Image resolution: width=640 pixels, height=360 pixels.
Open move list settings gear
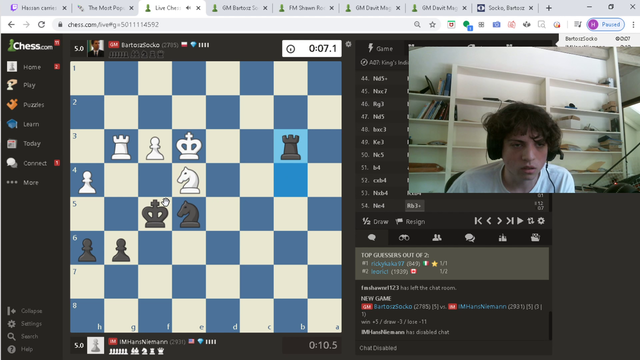click(541, 221)
